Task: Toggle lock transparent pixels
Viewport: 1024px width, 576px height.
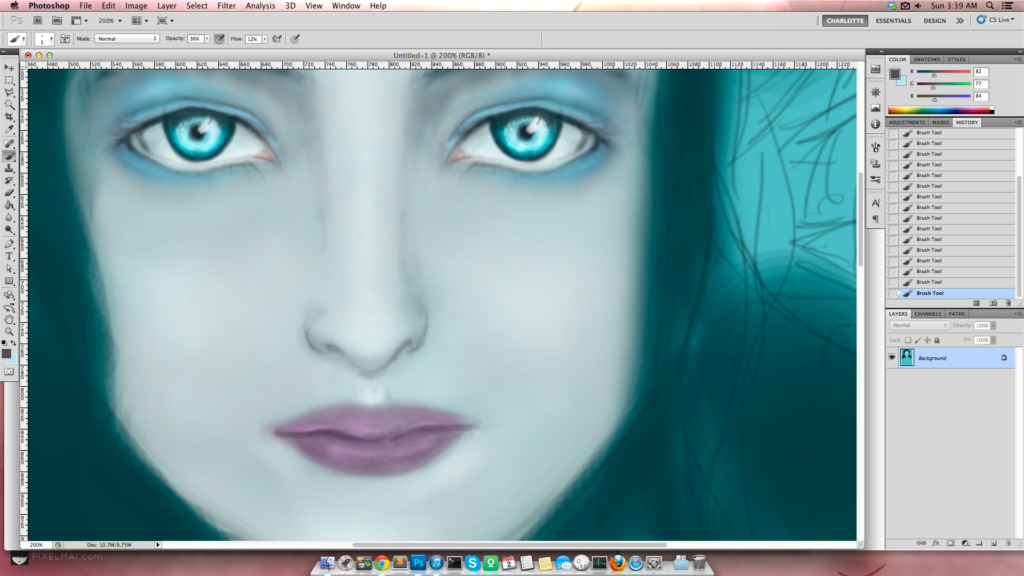Action: pos(908,340)
